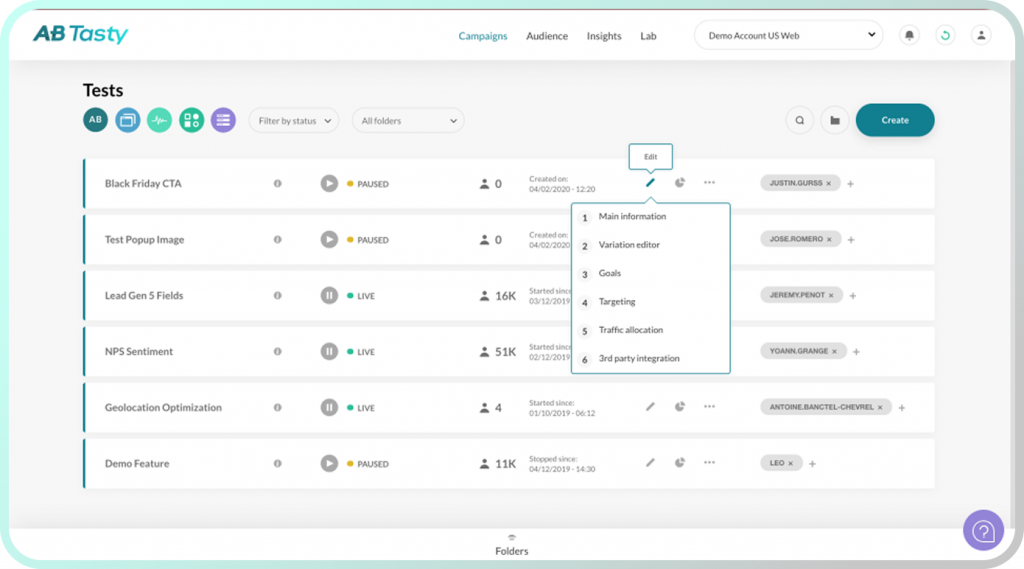Open Demo Account US Web selector
The width and height of the screenshot is (1024, 569).
tap(788, 36)
